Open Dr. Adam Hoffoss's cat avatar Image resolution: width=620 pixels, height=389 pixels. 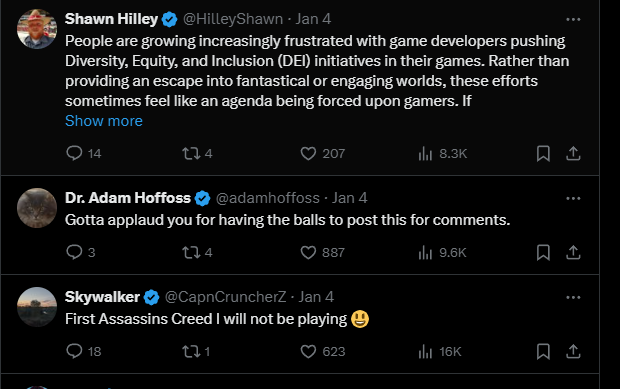(37, 208)
